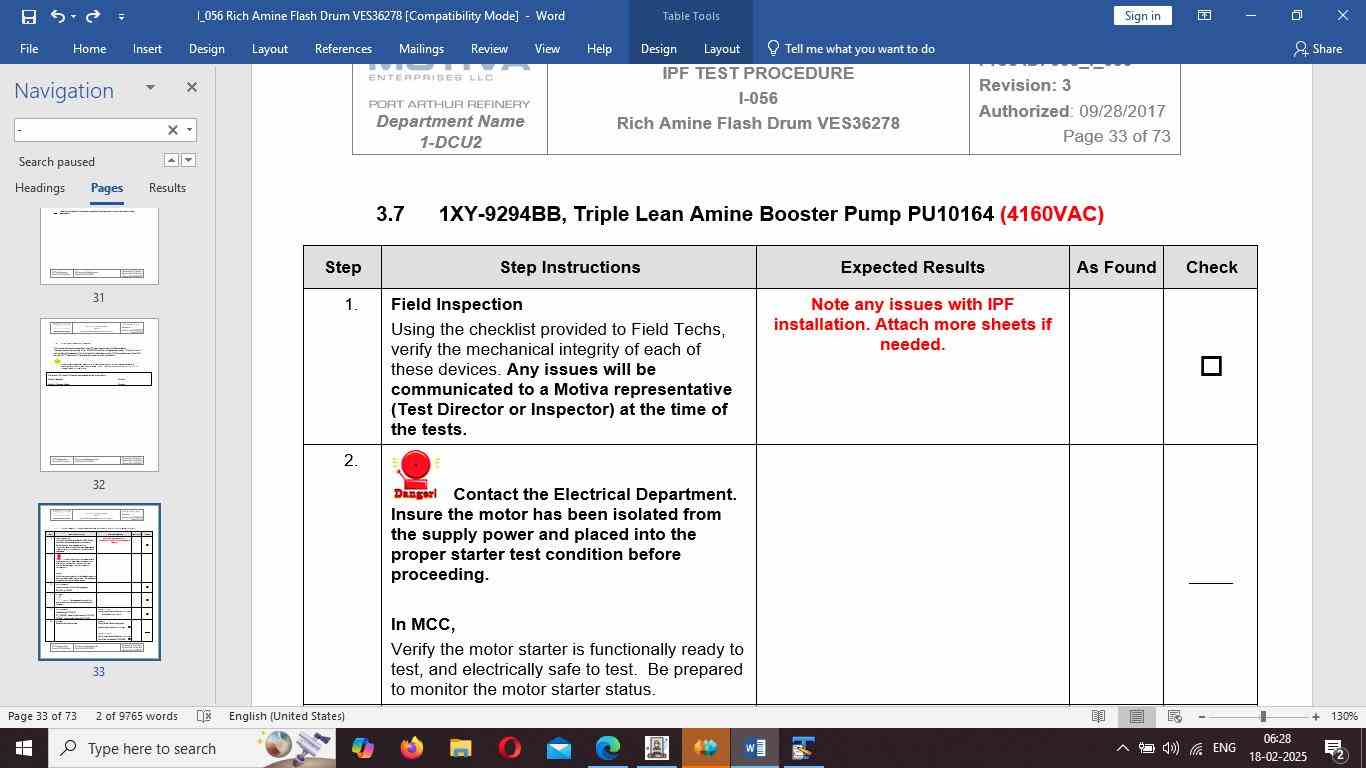Switch to the Pages navigation tab
This screenshot has height=768, width=1366.
(x=107, y=188)
